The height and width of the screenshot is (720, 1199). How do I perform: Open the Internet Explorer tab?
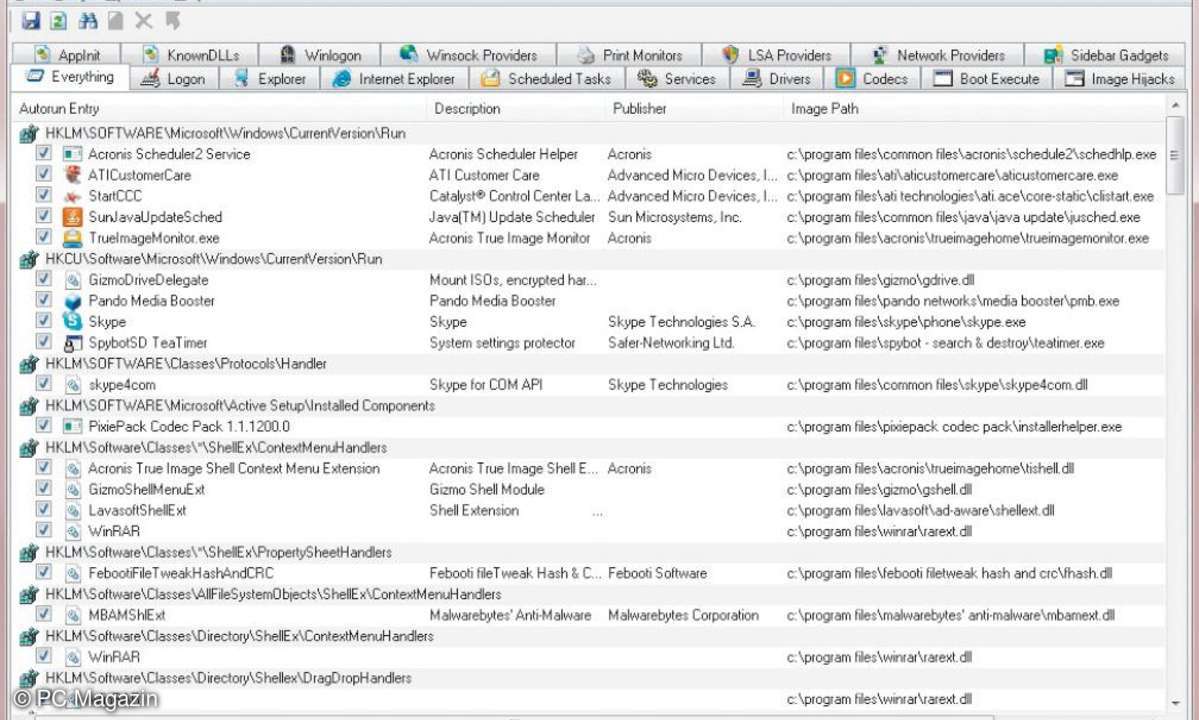[x=395, y=79]
